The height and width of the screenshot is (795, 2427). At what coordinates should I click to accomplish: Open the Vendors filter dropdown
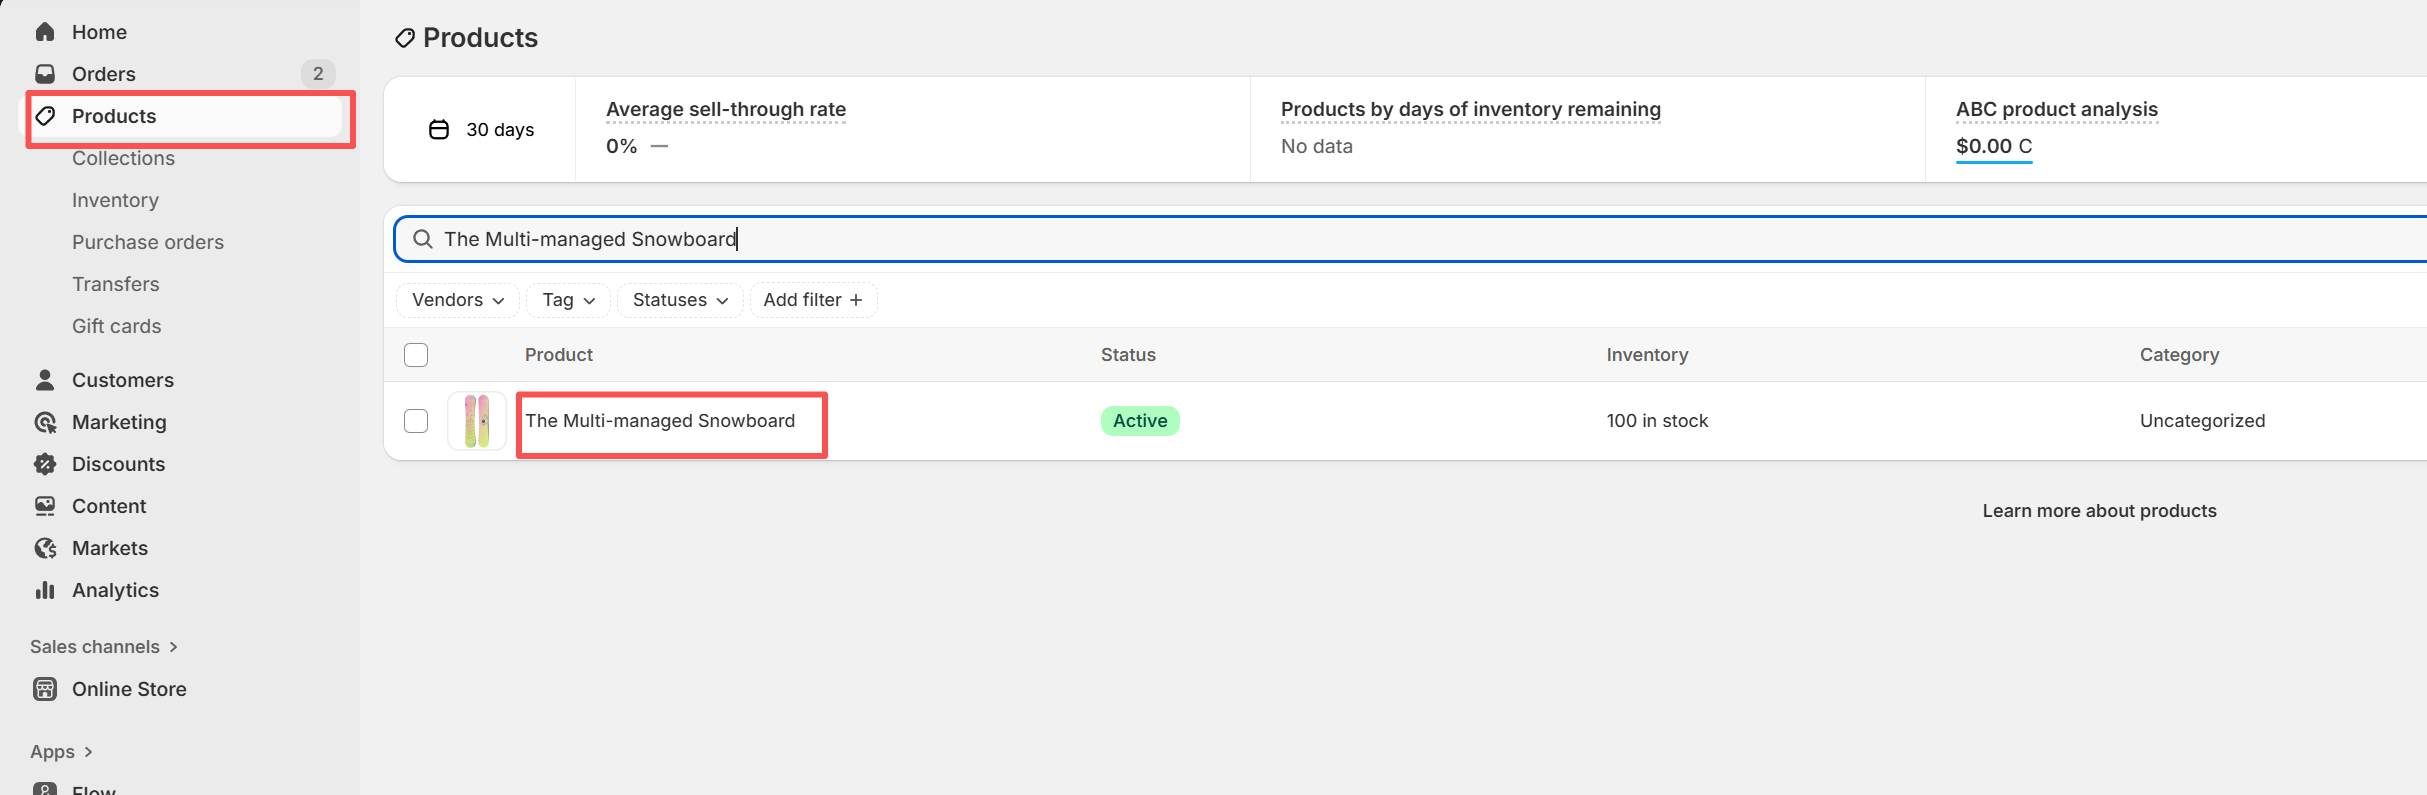pos(457,300)
